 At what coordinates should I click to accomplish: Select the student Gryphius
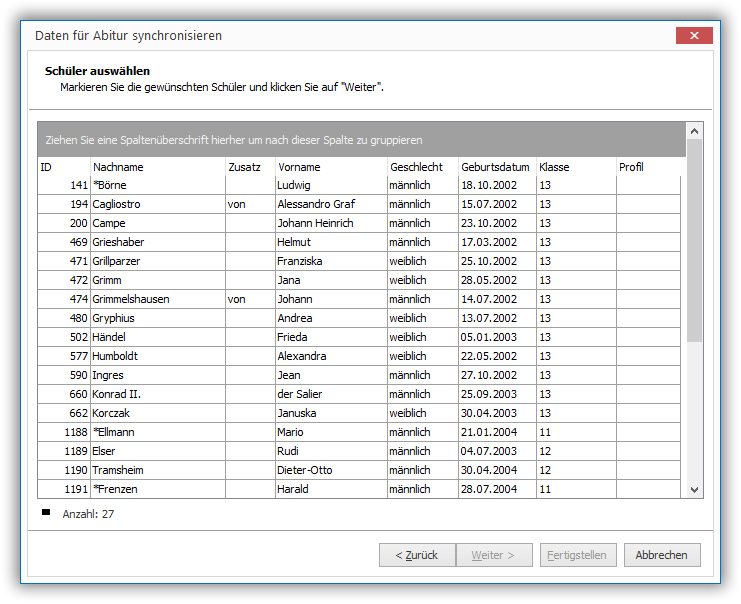359,318
